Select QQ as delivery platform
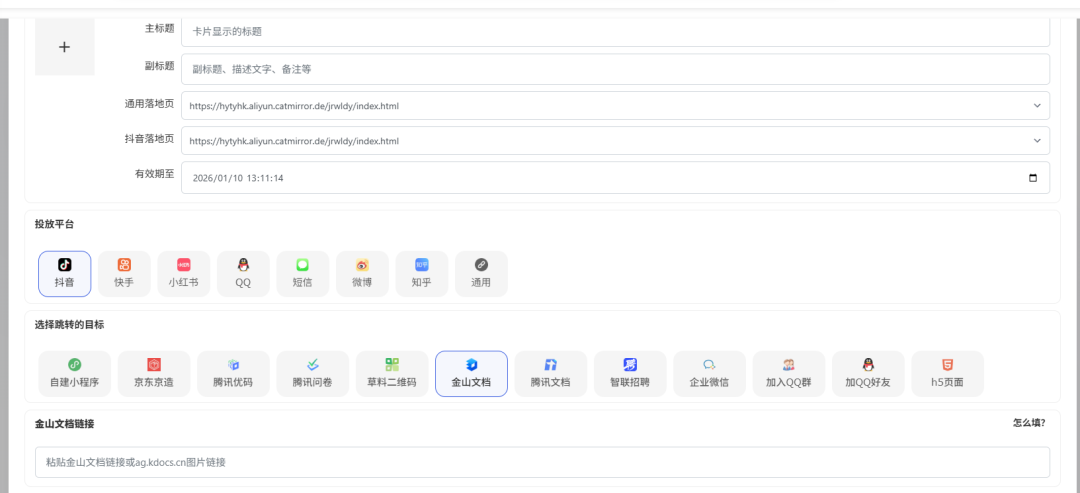This screenshot has height=493, width=1080. click(x=243, y=273)
